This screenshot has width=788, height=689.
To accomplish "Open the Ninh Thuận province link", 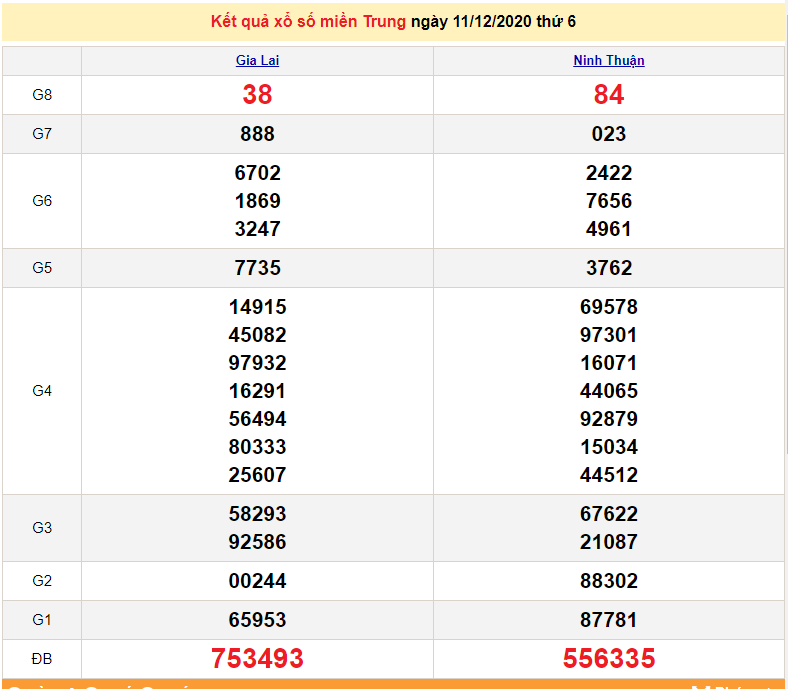I will point(608,60).
